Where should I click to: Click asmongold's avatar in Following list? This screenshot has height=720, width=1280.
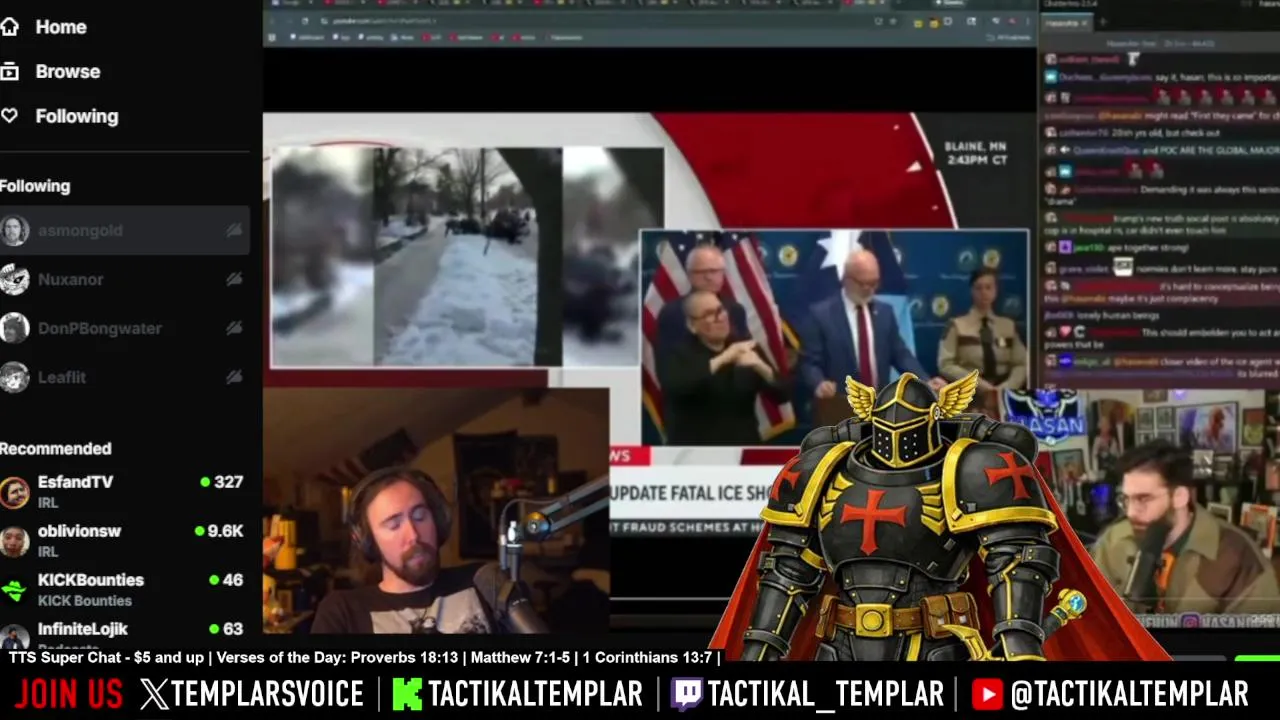point(14,230)
